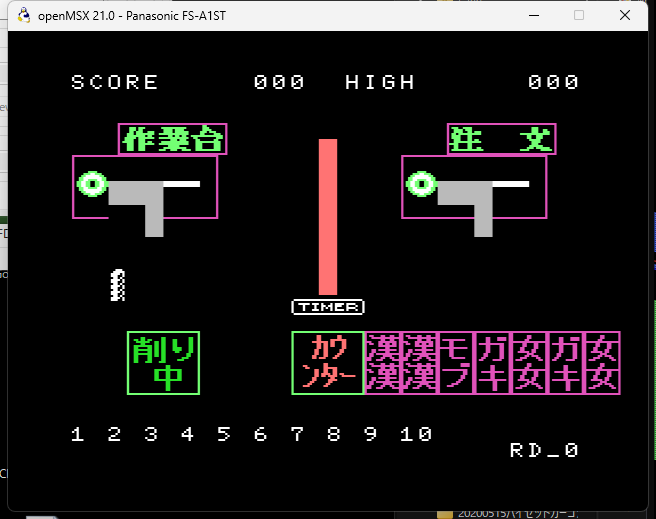Screen dimensions: 656x519
Task: Click the 注文 label box
Action: click(x=502, y=139)
